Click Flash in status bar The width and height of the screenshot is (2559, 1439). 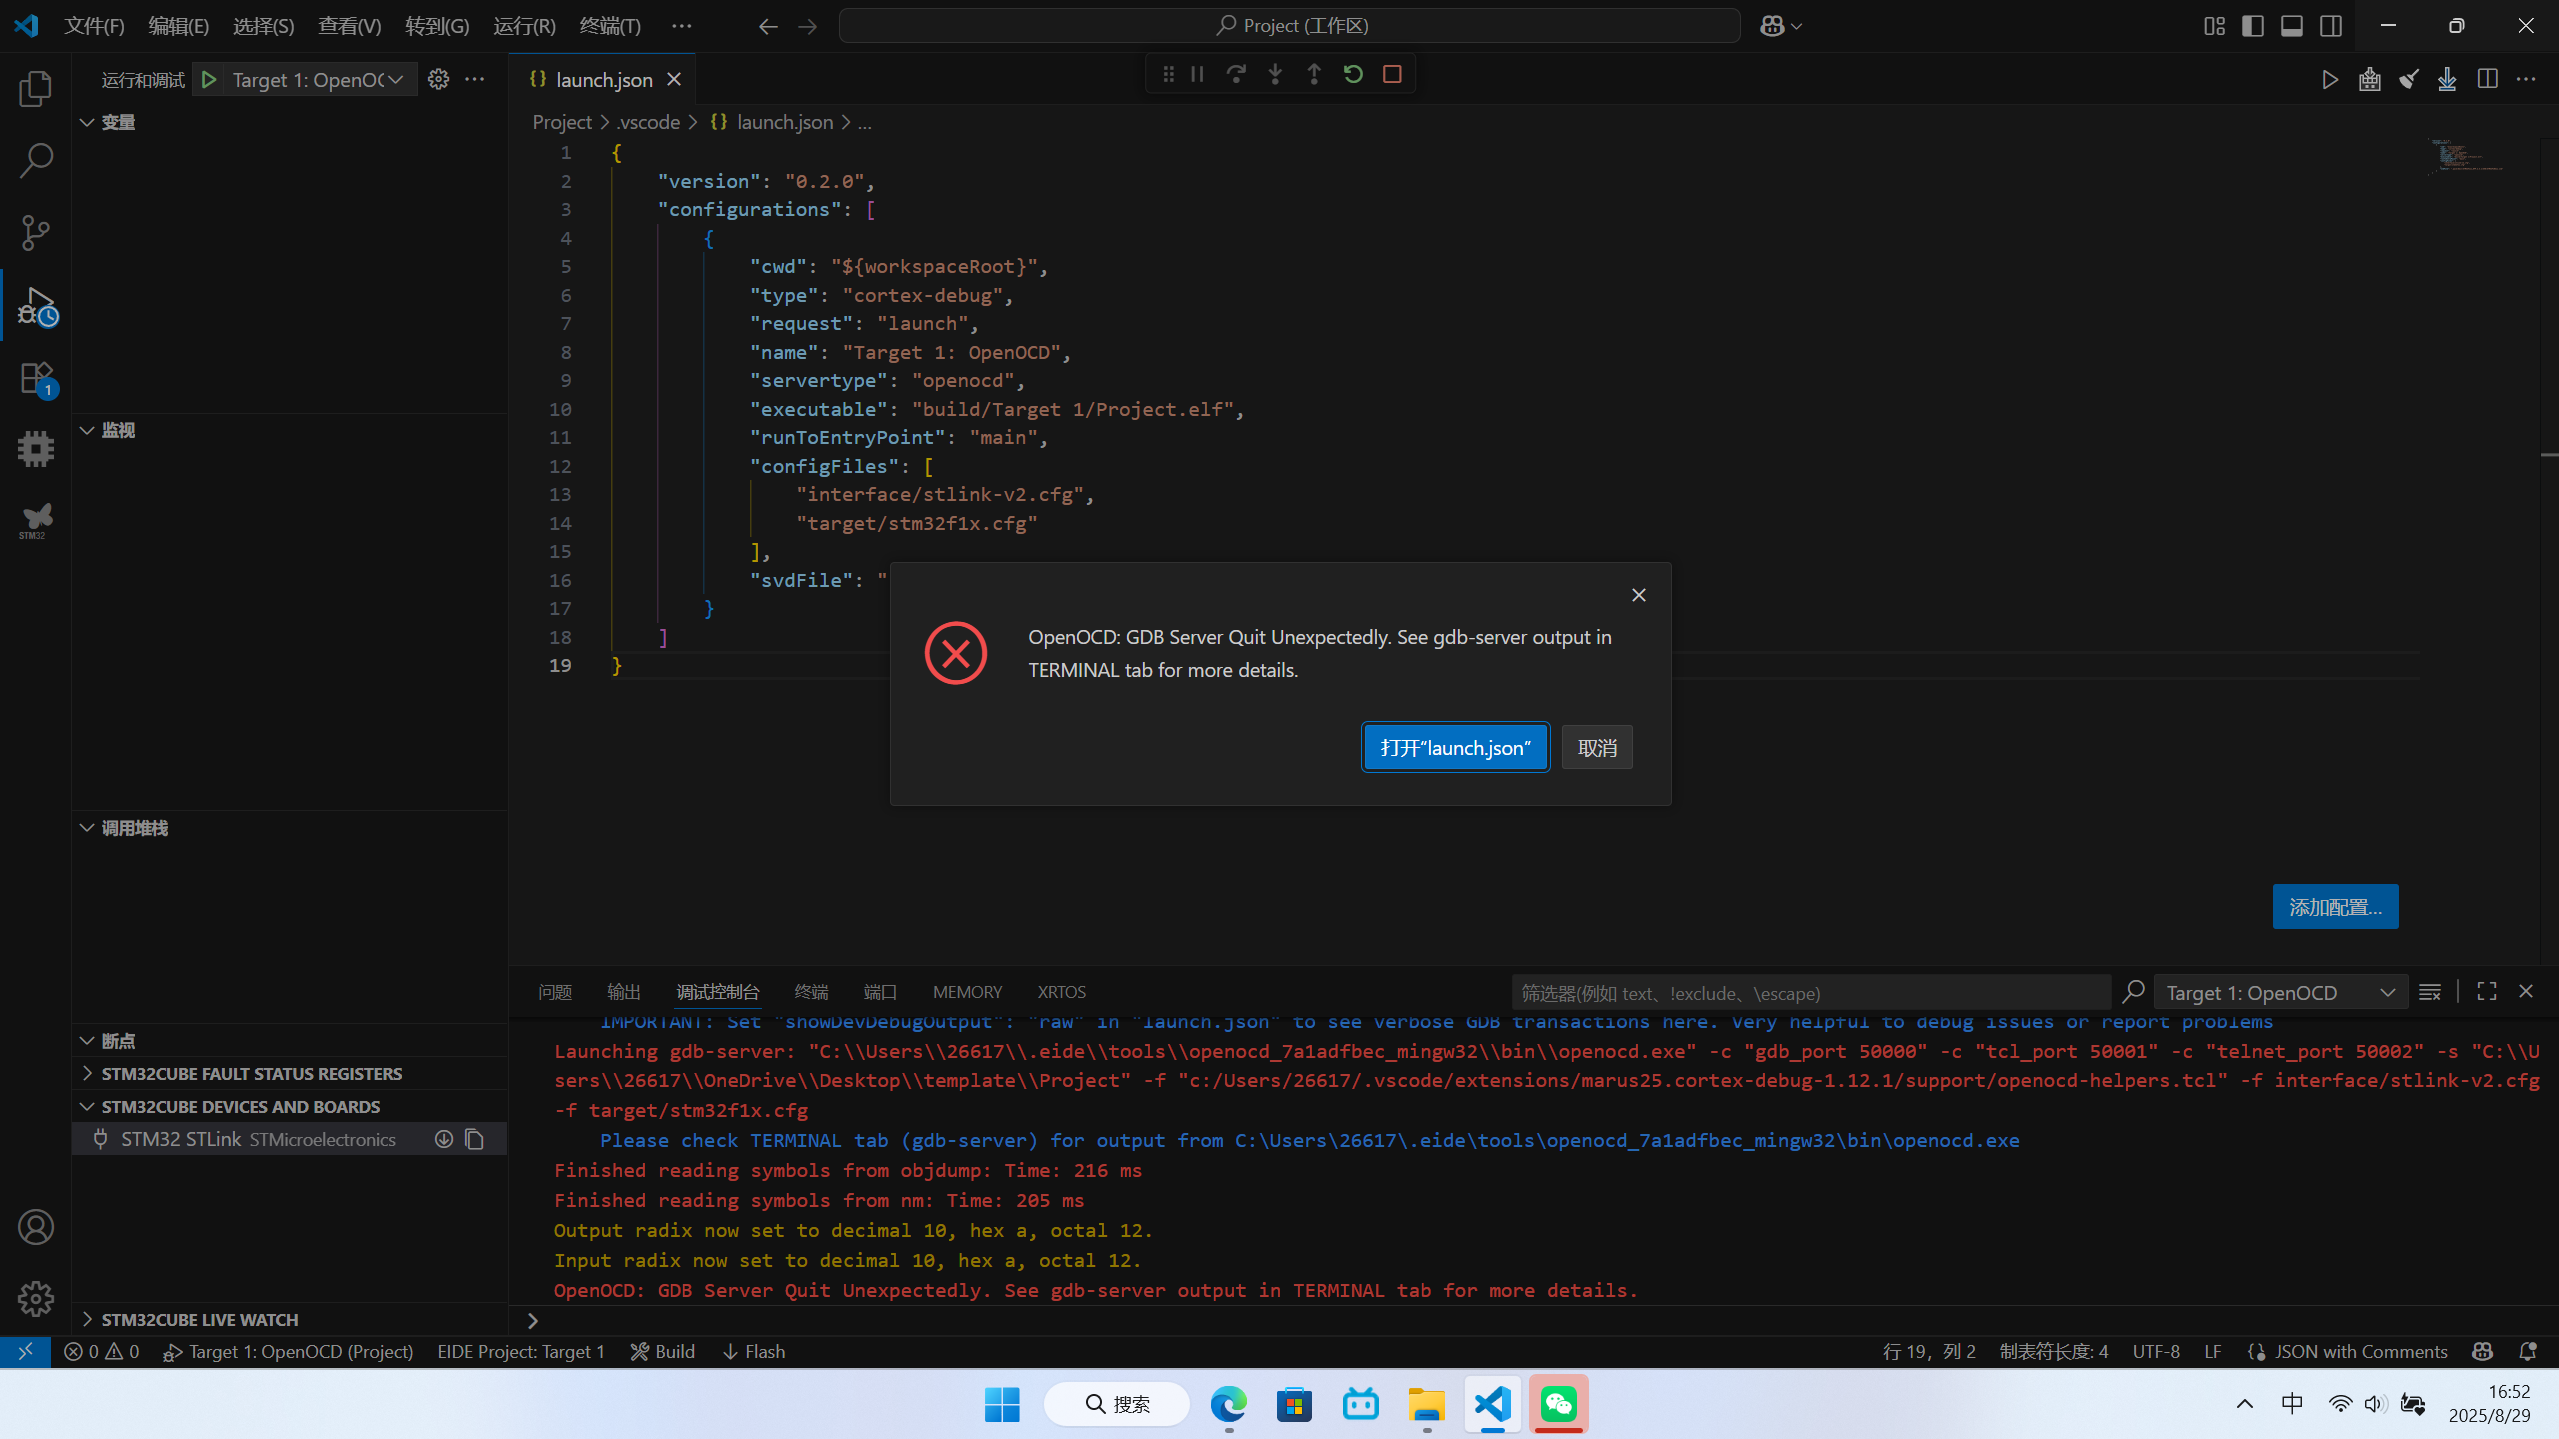click(x=753, y=1352)
